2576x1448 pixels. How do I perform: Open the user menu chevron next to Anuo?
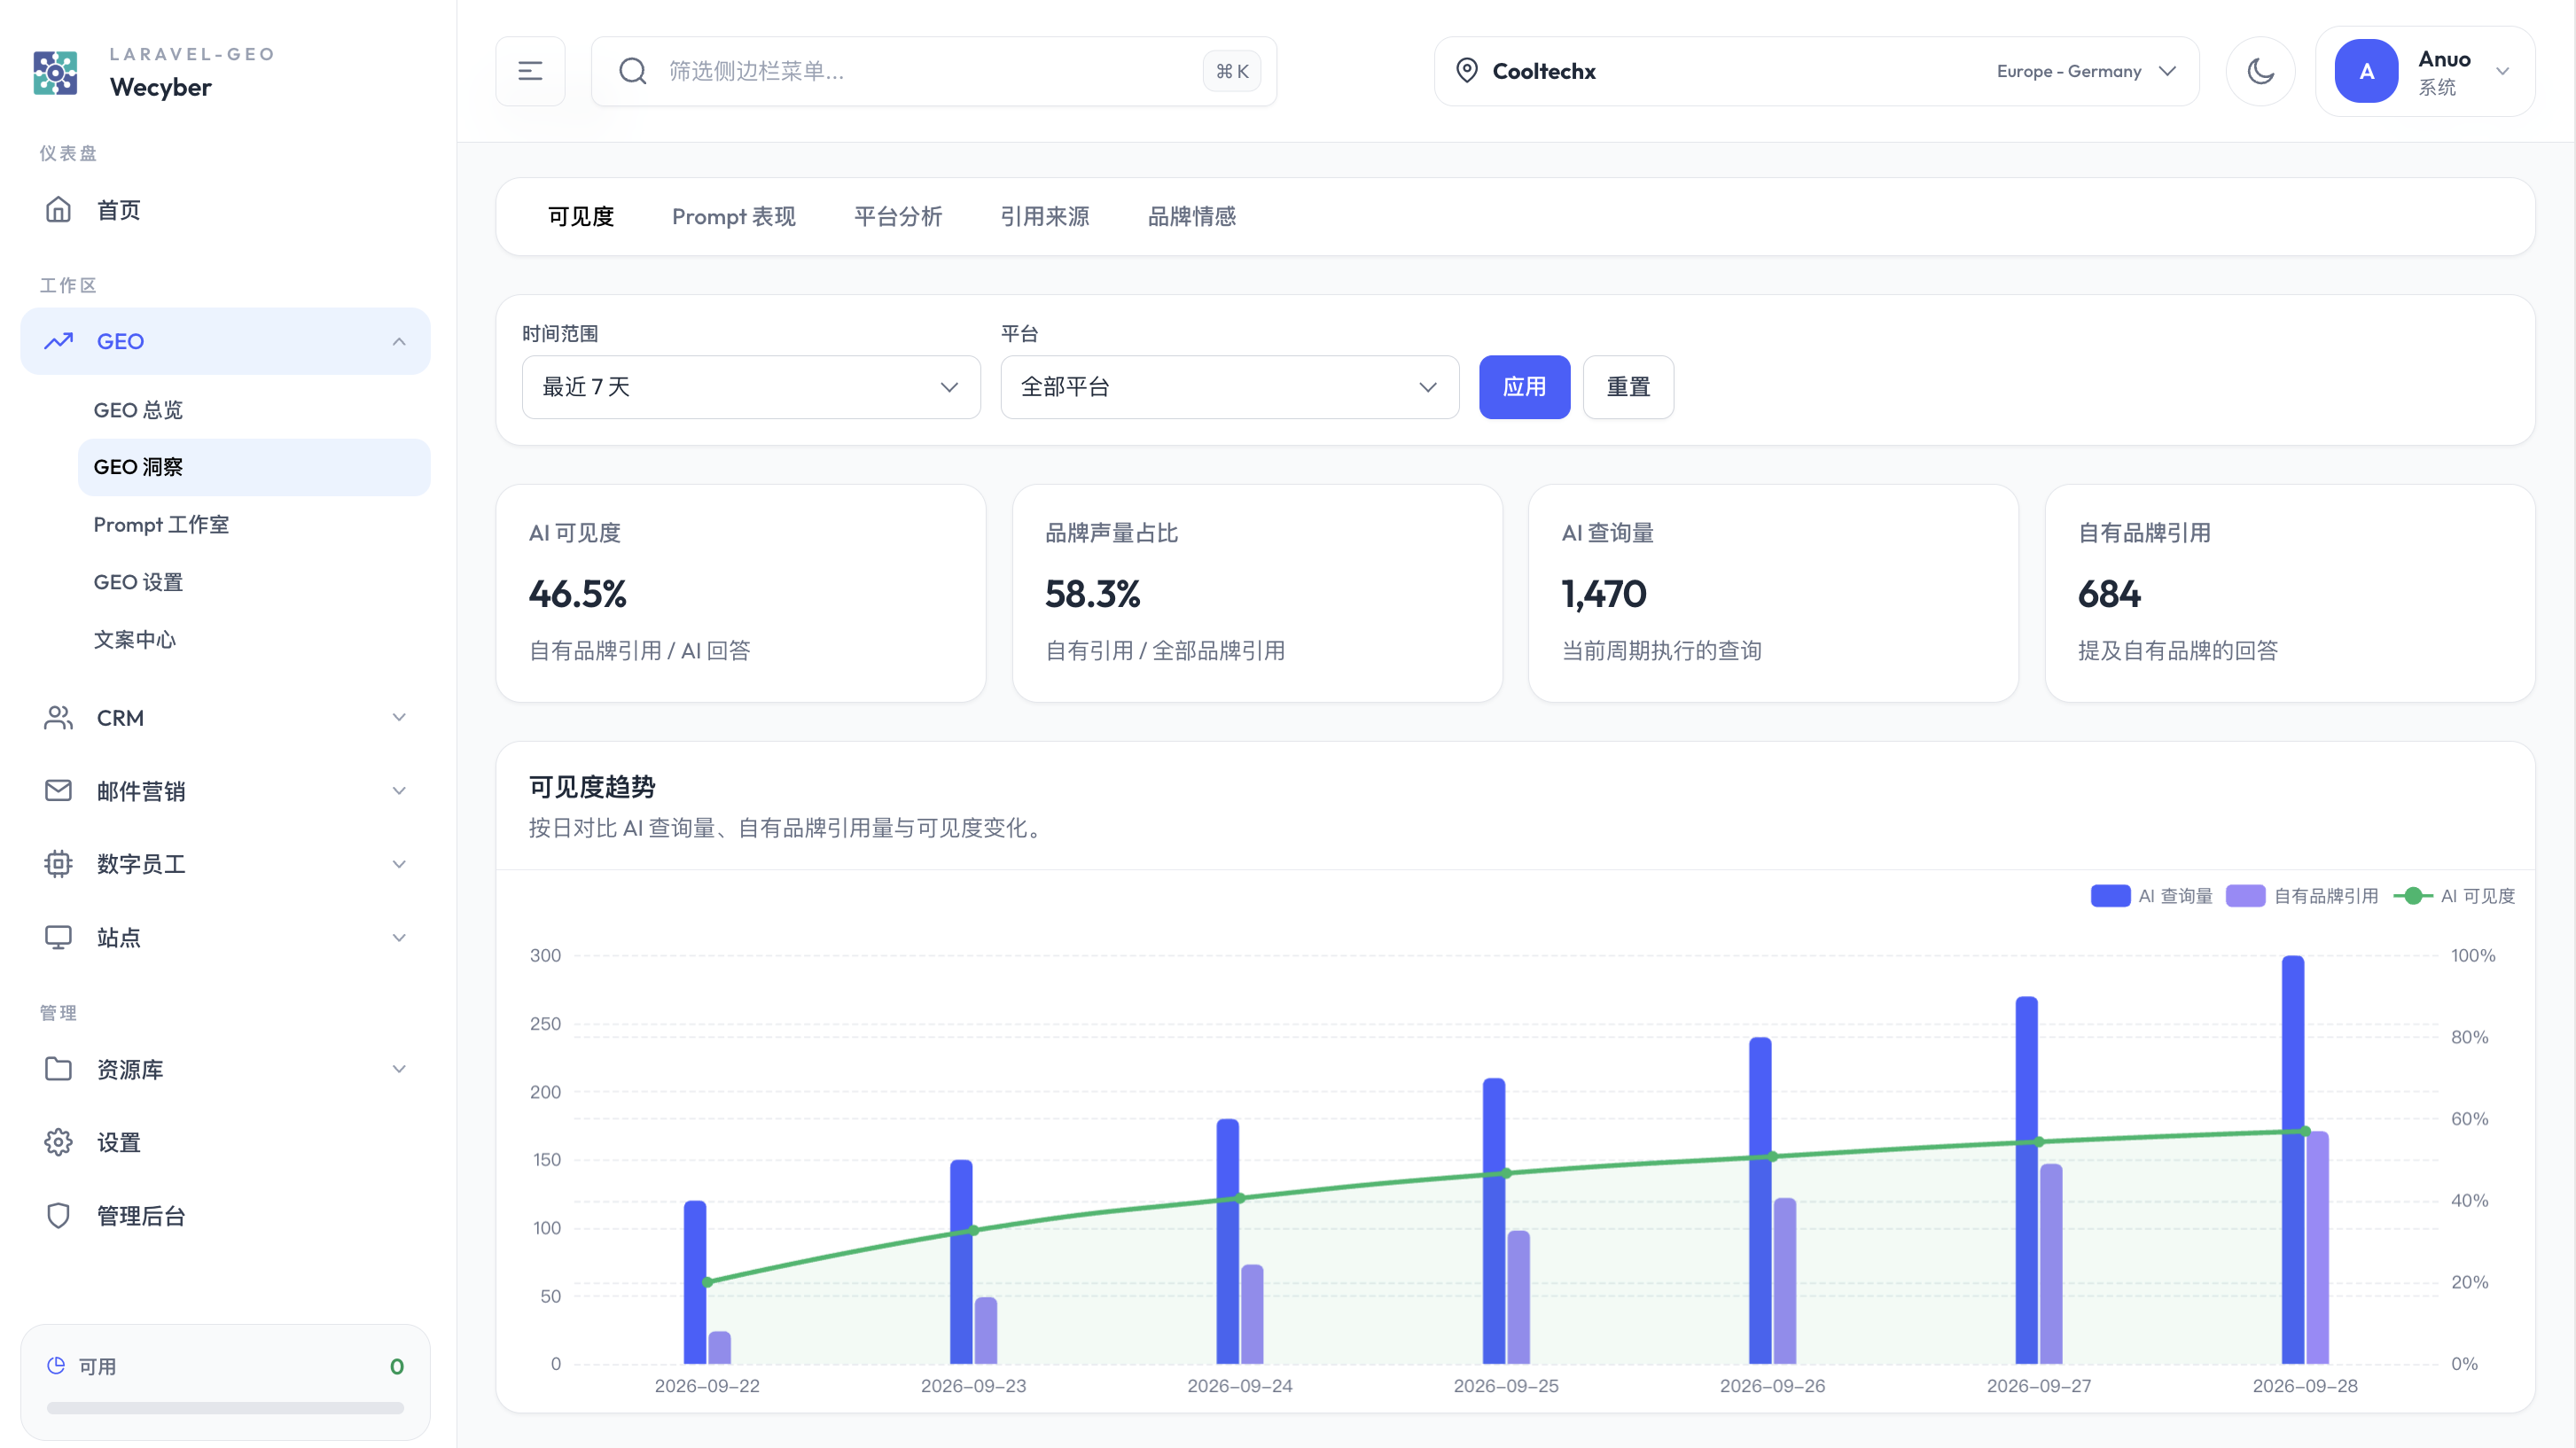[2502, 71]
